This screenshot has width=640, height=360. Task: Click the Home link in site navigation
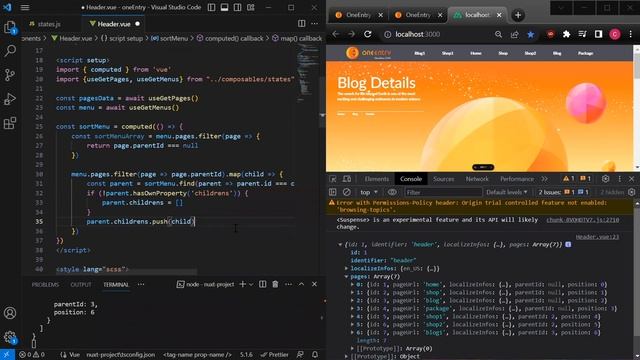click(476, 53)
